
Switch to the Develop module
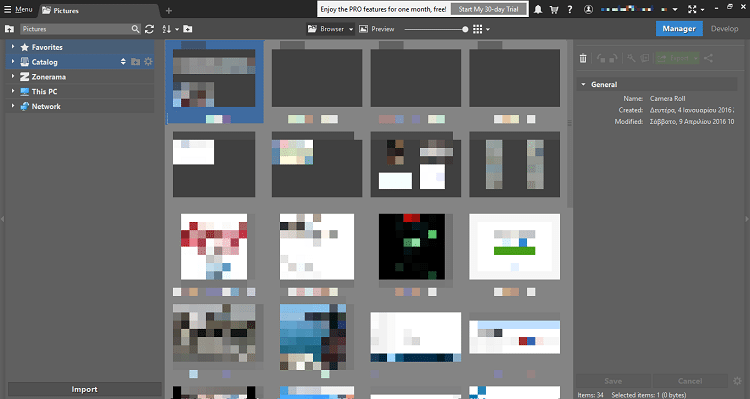pyautogui.click(x=724, y=29)
